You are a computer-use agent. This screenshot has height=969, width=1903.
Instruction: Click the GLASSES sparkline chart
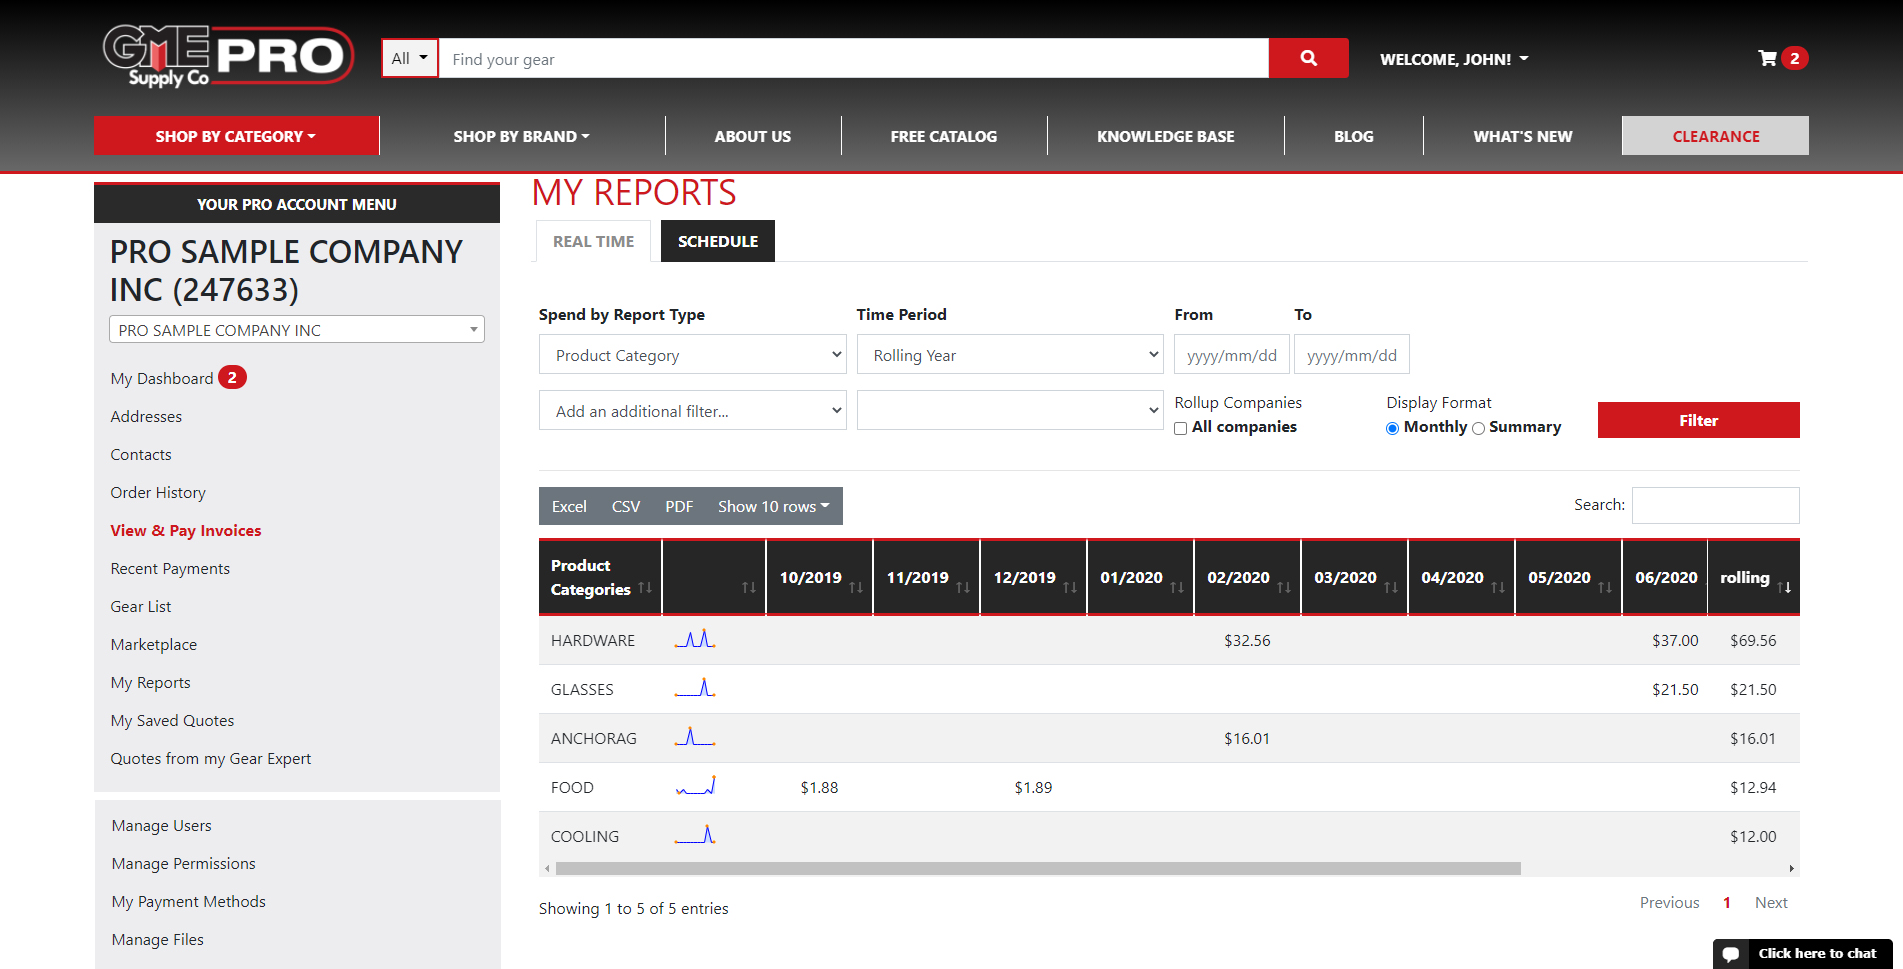(695, 688)
